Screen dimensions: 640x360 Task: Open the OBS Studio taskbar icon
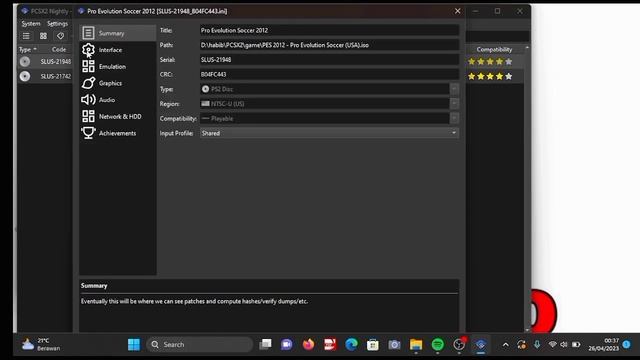pyautogui.click(x=459, y=344)
